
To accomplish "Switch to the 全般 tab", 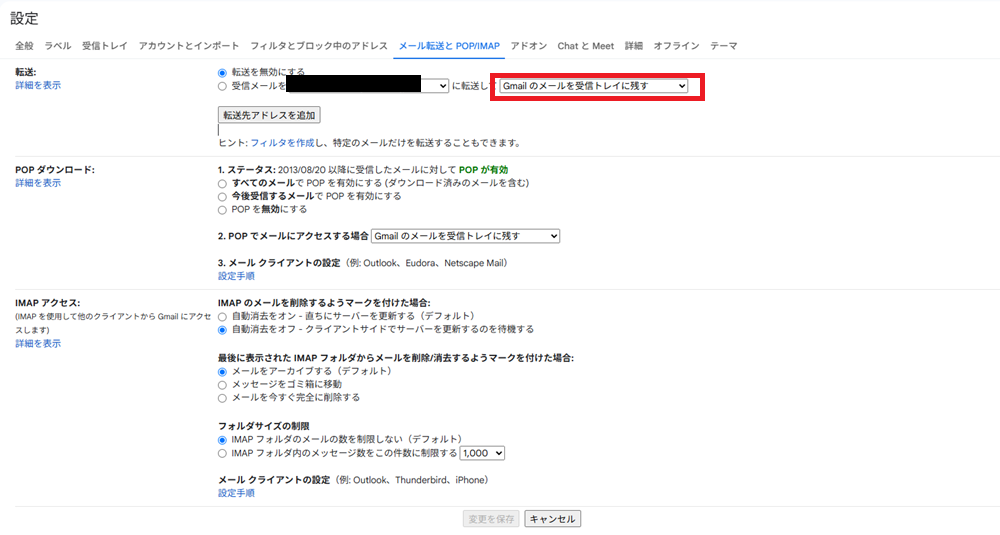I will pos(24,46).
